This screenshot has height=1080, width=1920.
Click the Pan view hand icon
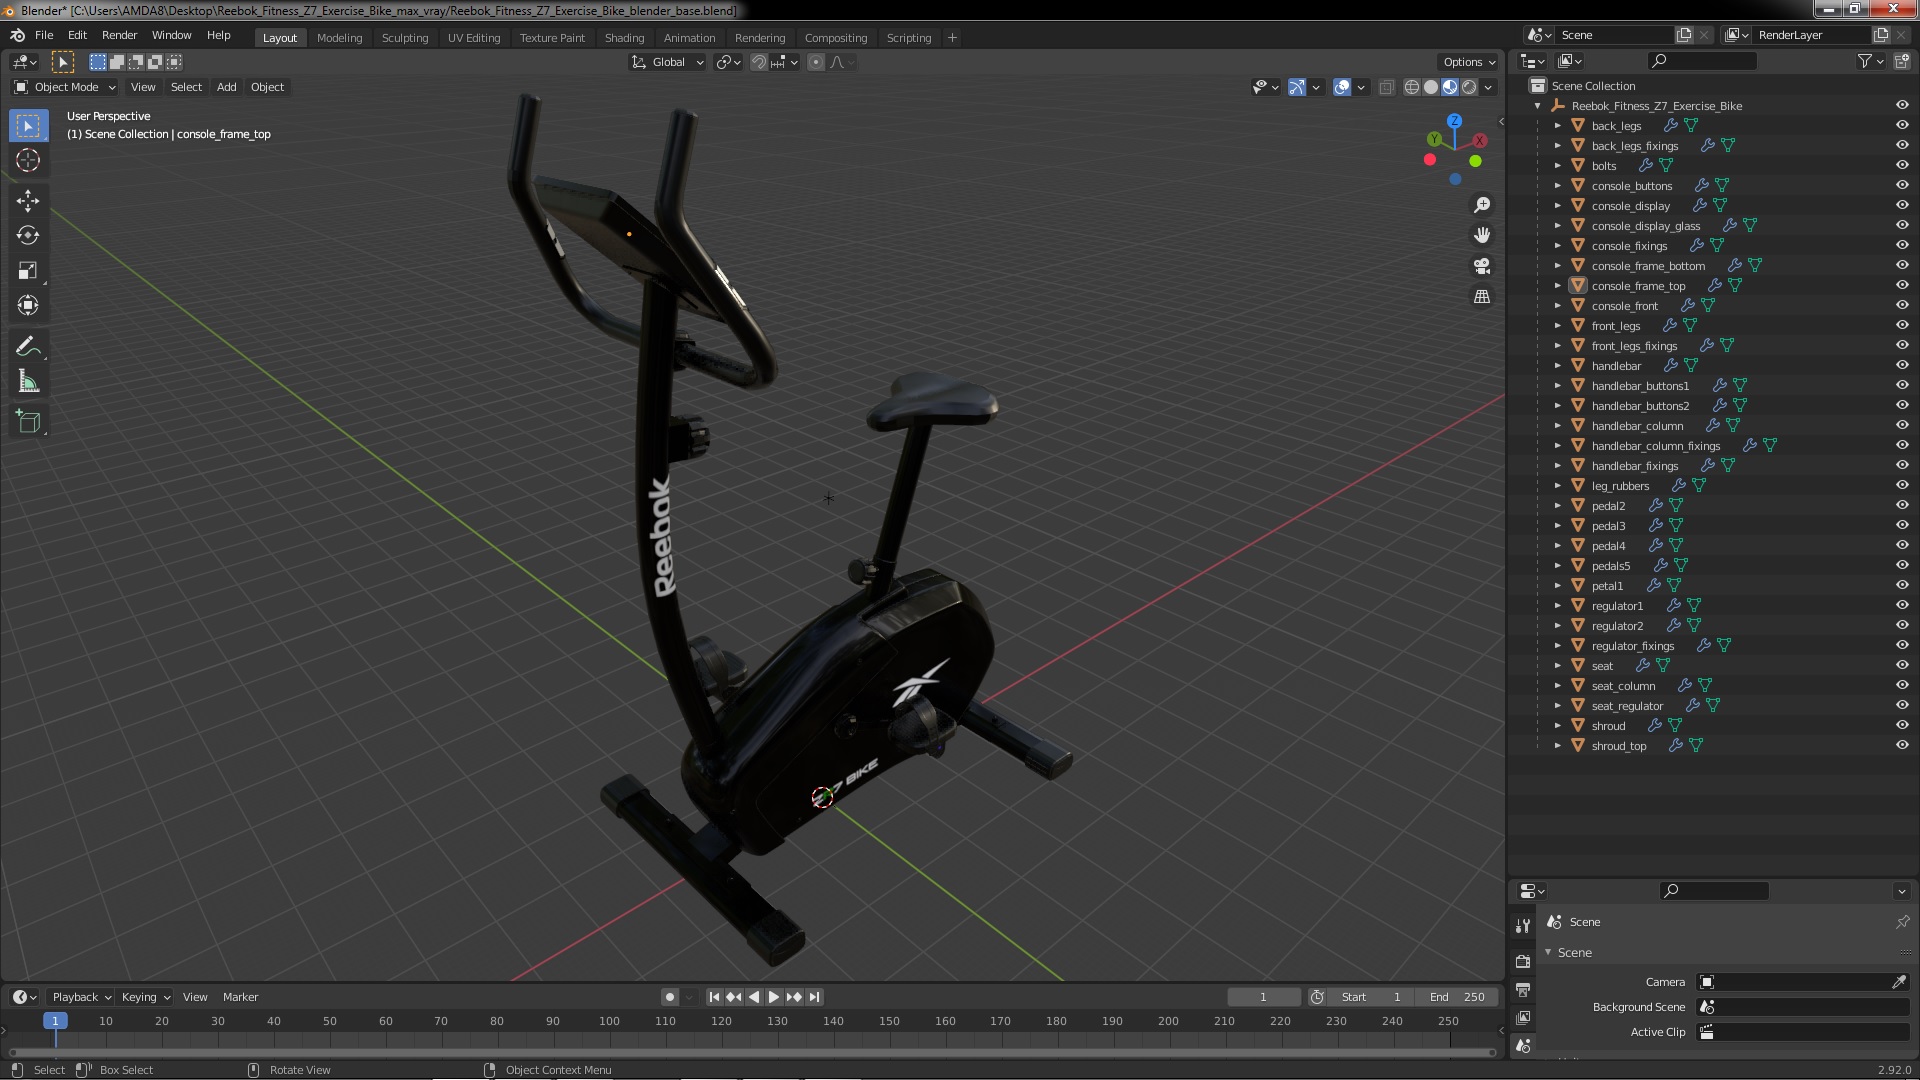click(1482, 235)
